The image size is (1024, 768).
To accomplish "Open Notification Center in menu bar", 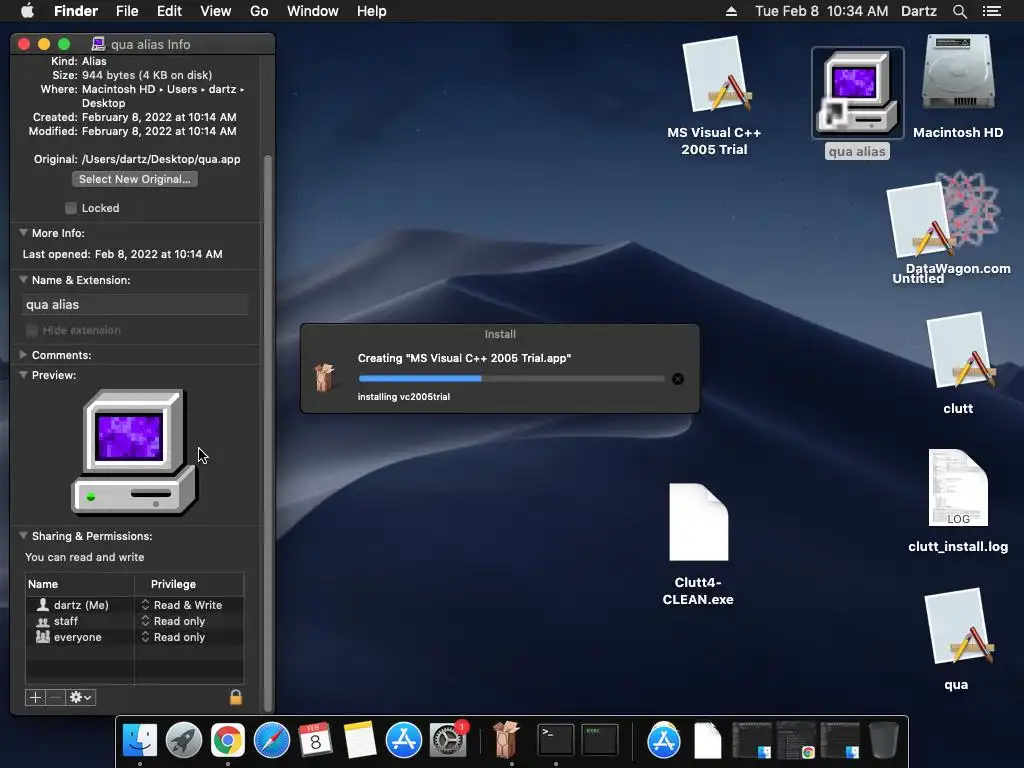I will tap(992, 11).
